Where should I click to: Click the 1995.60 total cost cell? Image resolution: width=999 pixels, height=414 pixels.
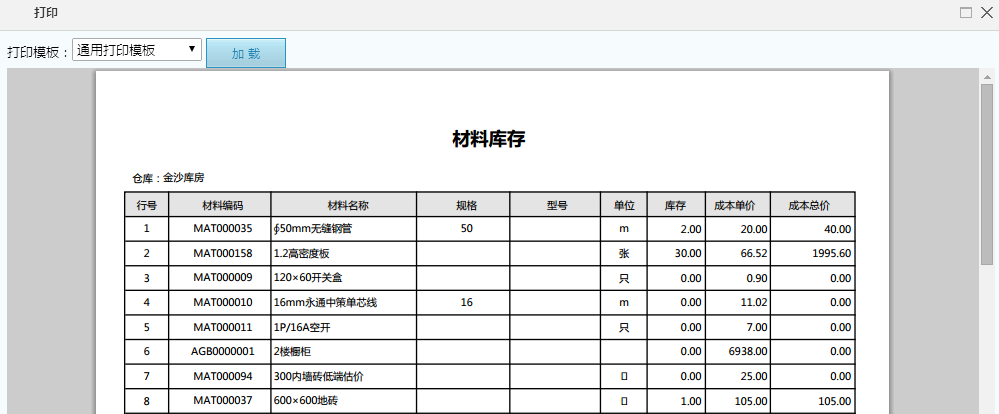813,254
